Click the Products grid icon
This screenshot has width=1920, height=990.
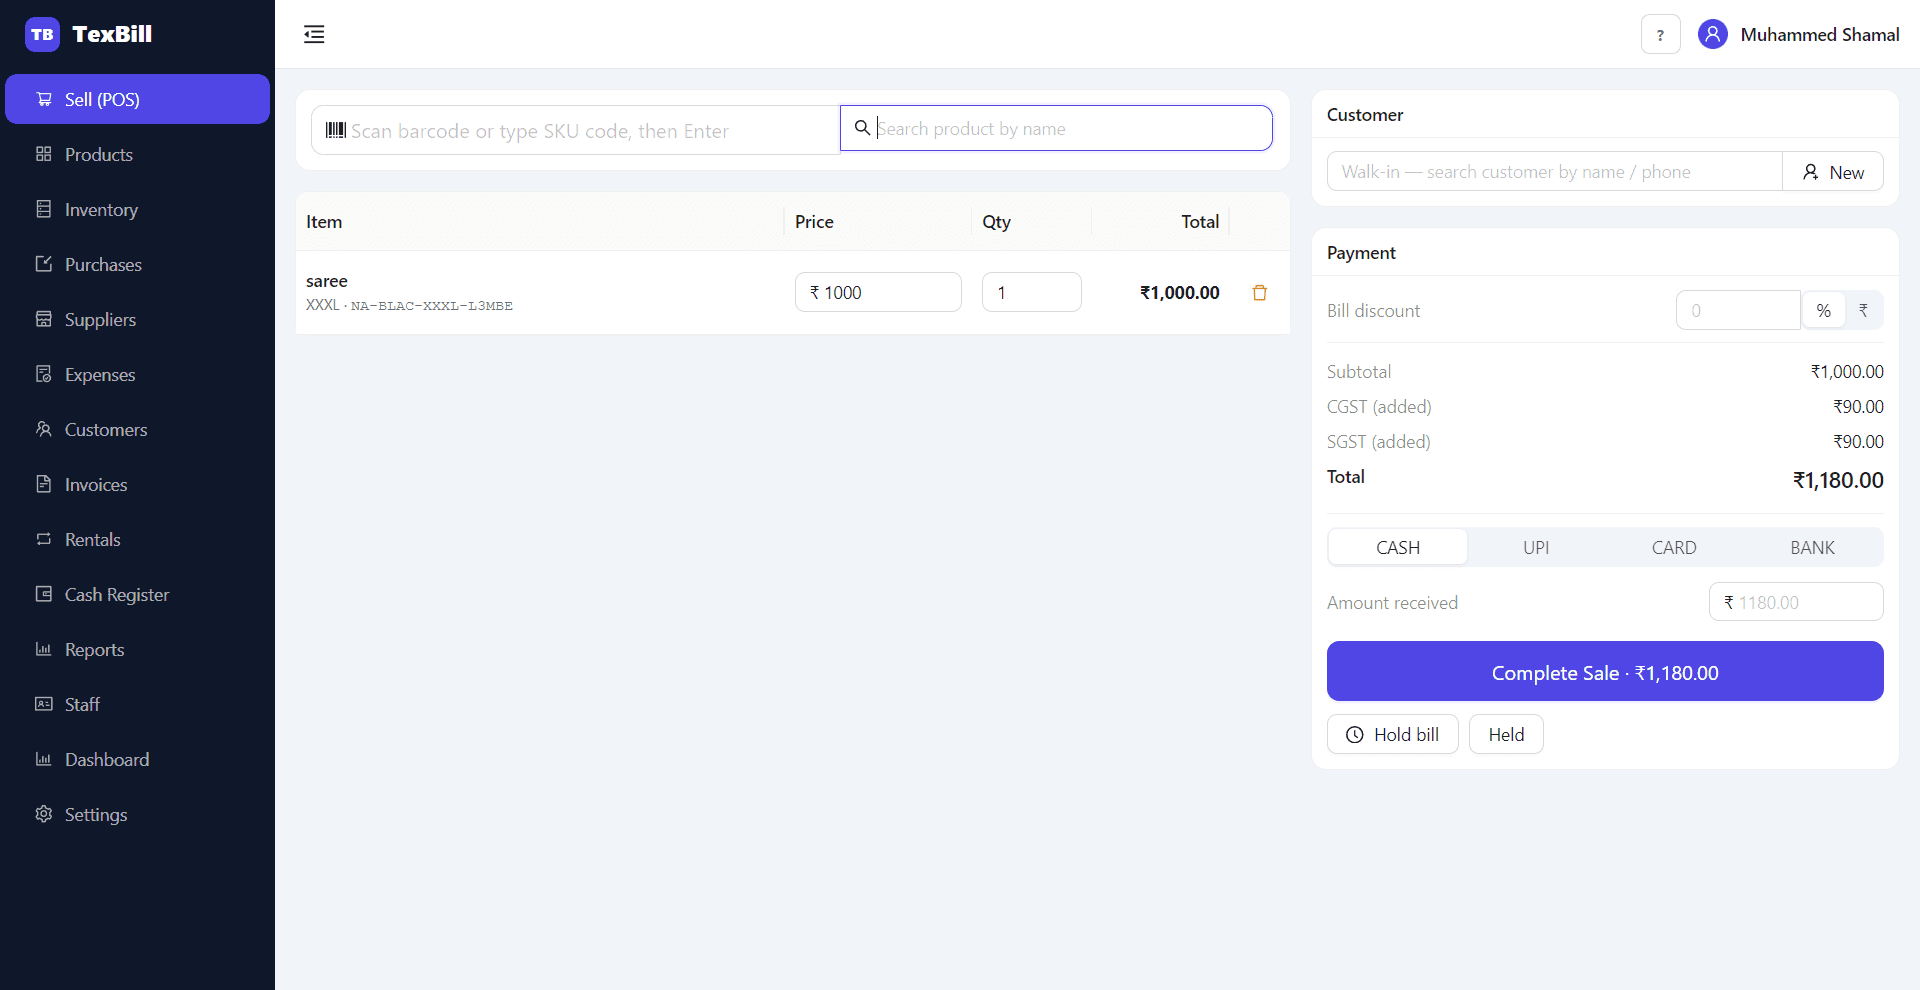[x=44, y=154]
